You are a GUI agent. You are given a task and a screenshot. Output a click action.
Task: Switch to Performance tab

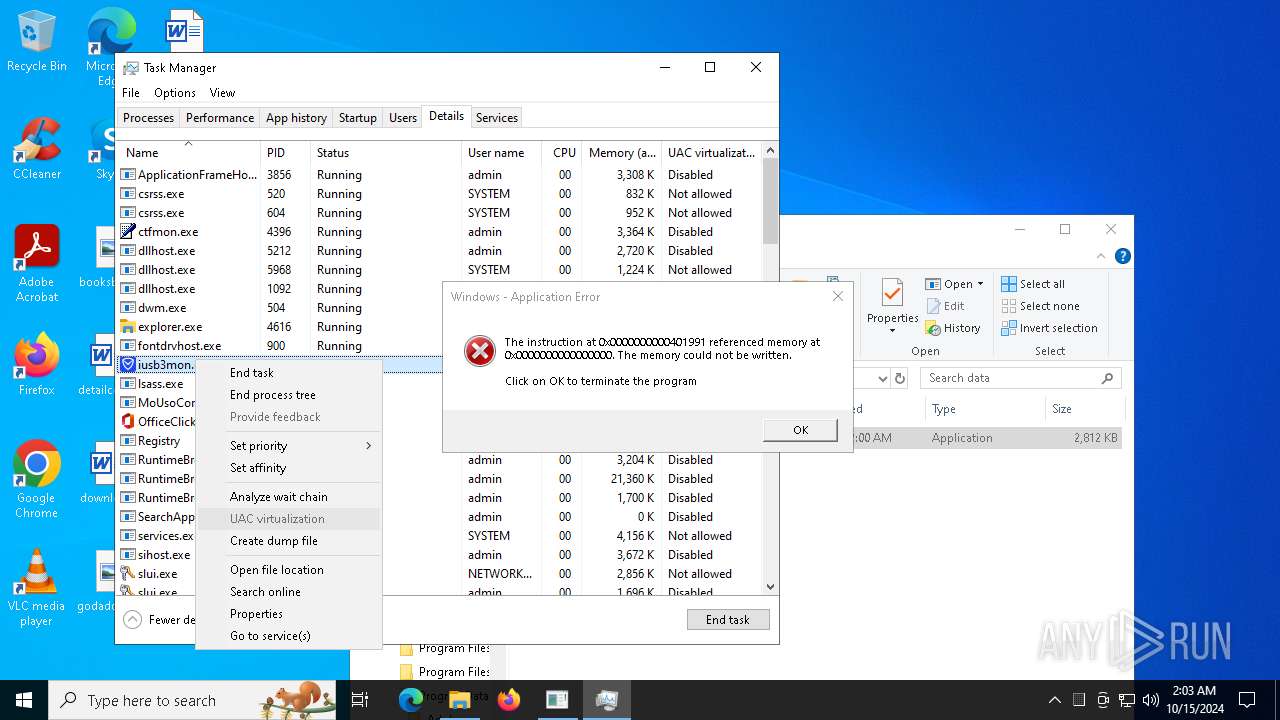click(x=220, y=118)
